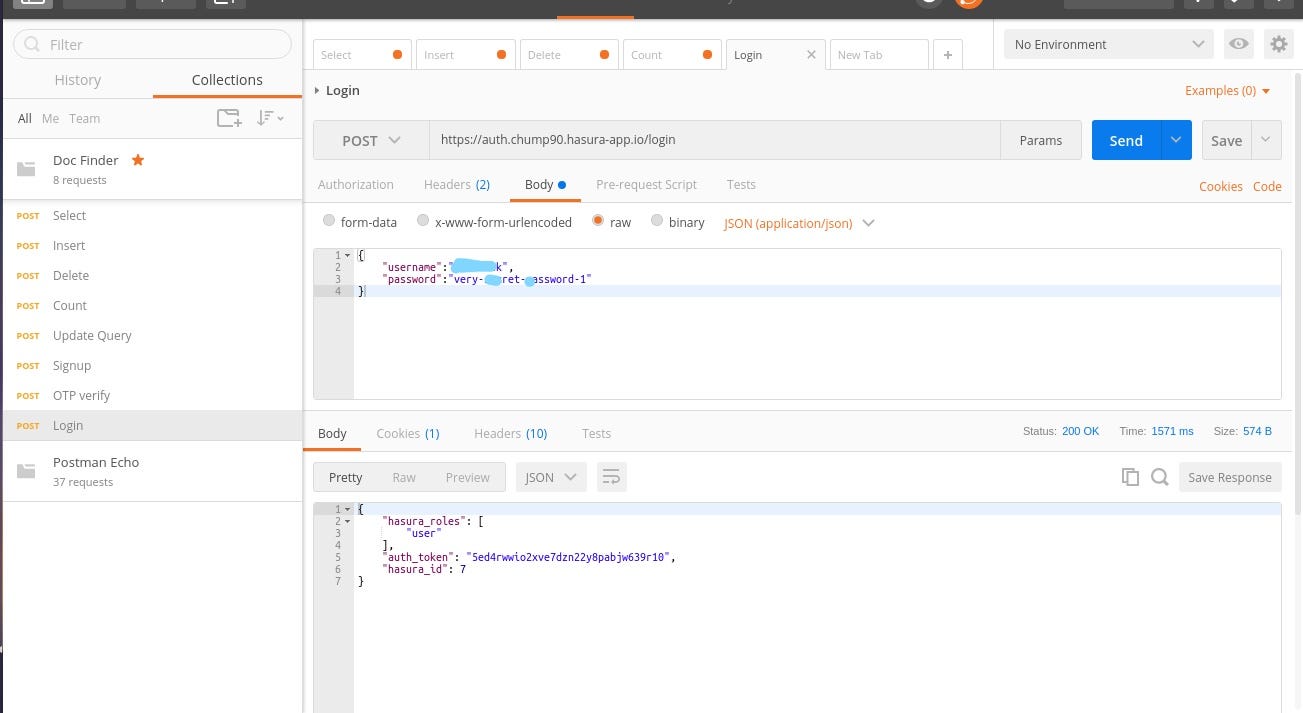Open the Cookies link

(1221, 186)
